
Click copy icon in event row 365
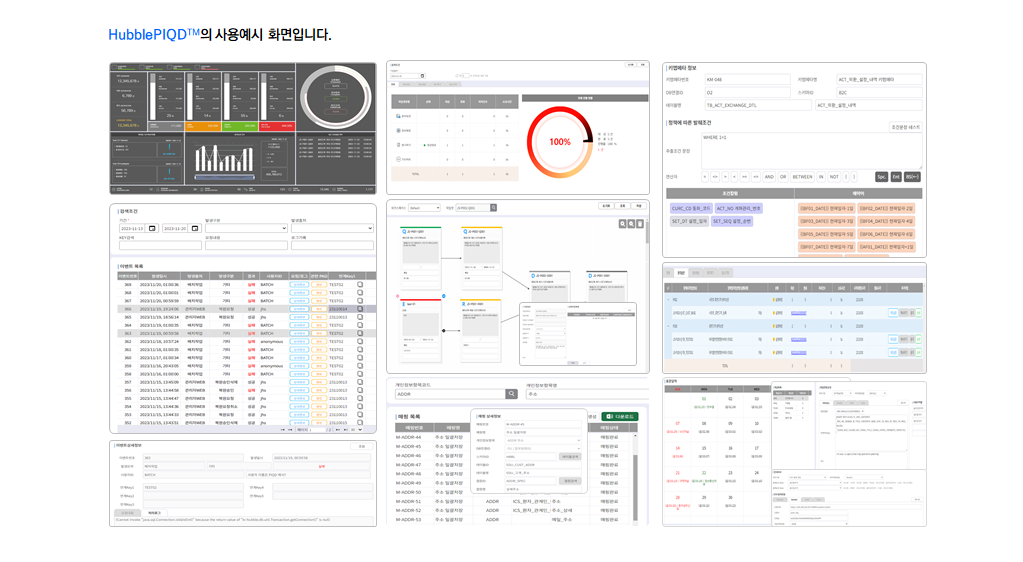tap(360, 317)
